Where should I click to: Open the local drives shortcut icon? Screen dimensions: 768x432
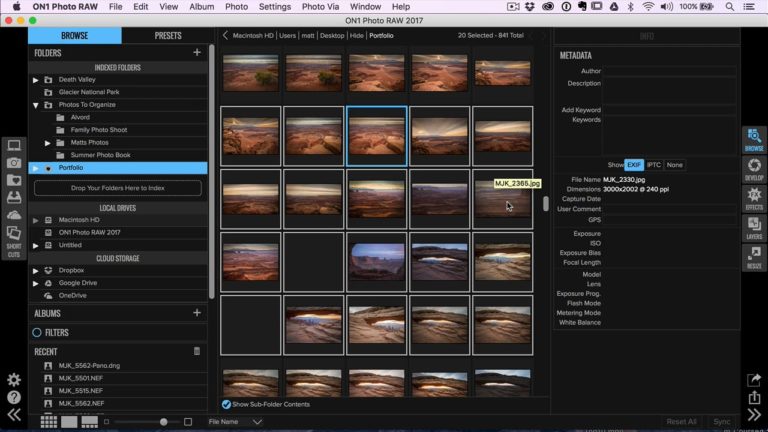click(14, 197)
